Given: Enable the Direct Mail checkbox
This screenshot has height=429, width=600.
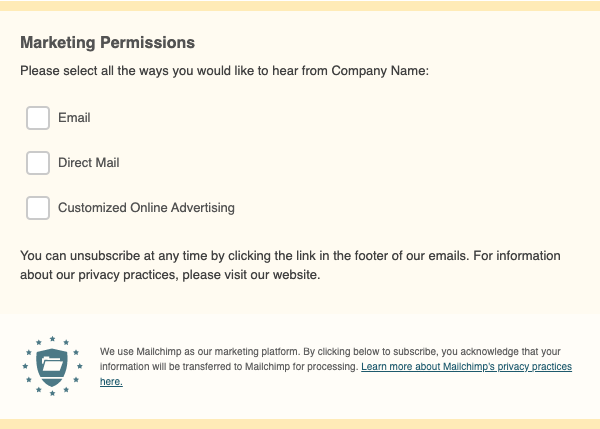Looking at the screenshot, I should 38,163.
